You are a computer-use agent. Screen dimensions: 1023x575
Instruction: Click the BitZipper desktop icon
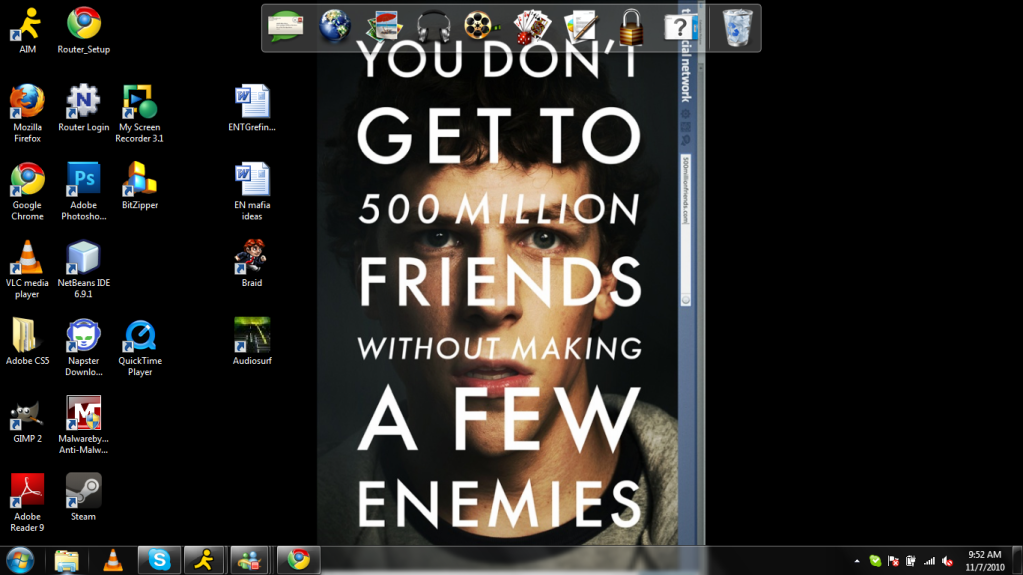140,181
